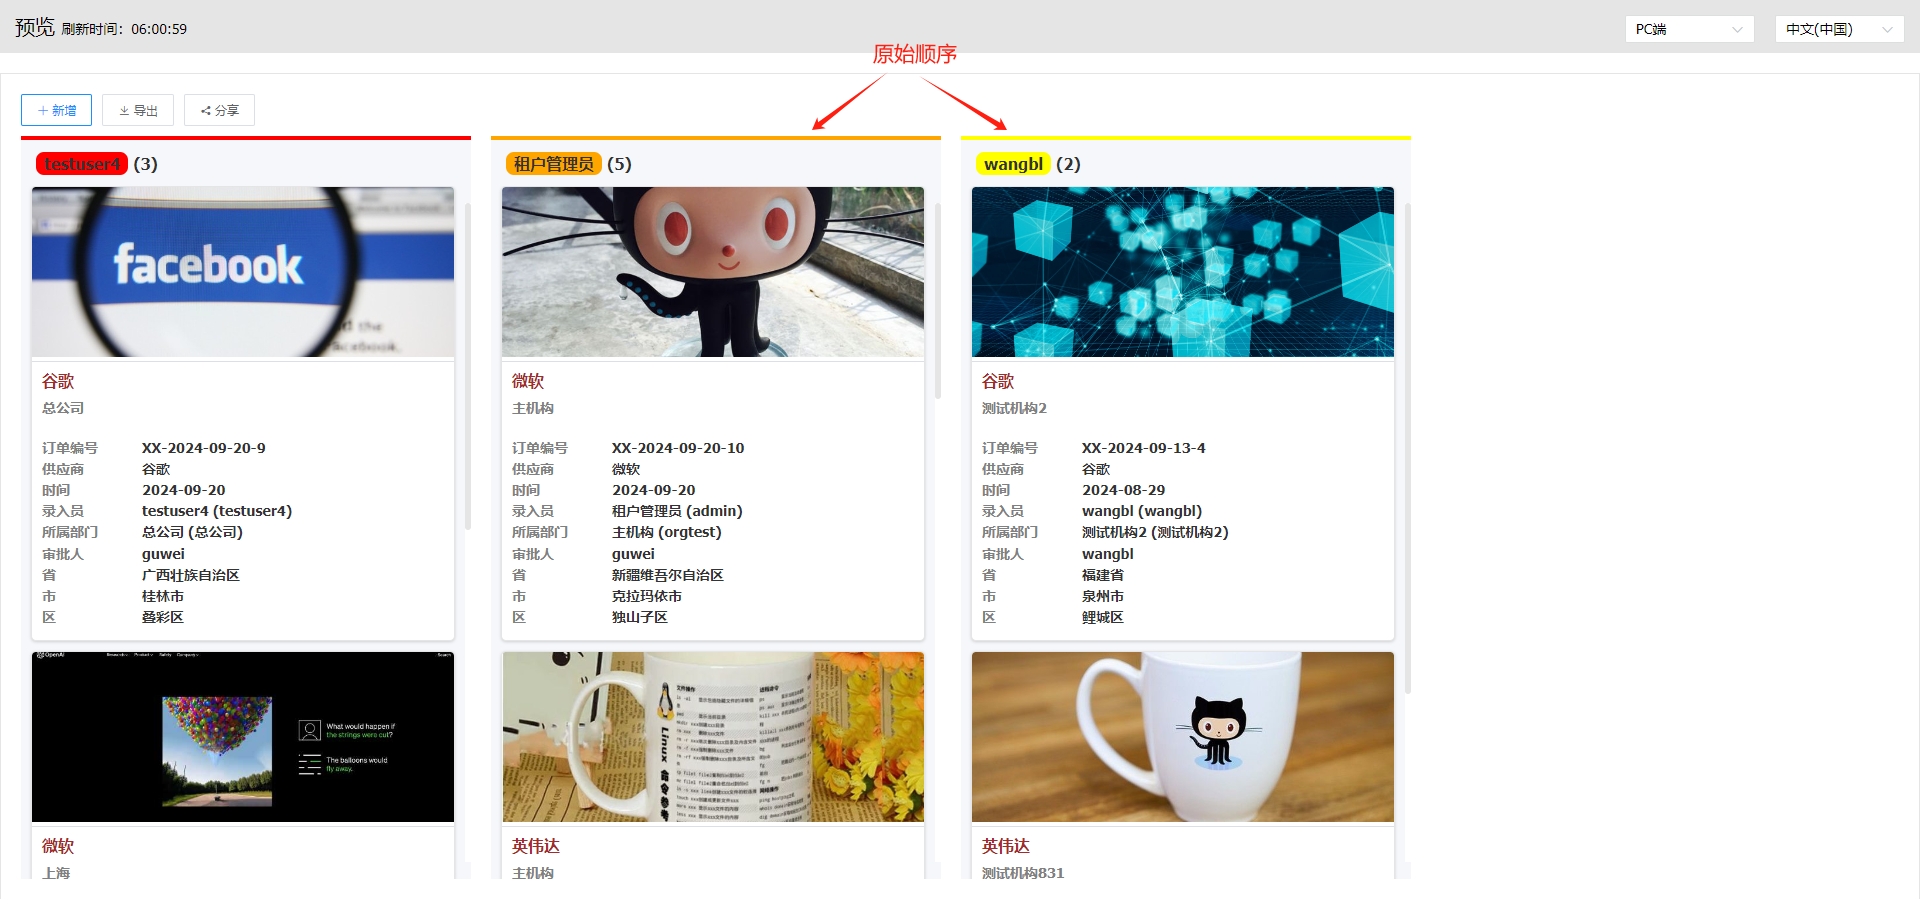The image size is (1920, 911).
Task: Click the 微软 title in 租户管理员 column
Action: pyautogui.click(x=528, y=381)
